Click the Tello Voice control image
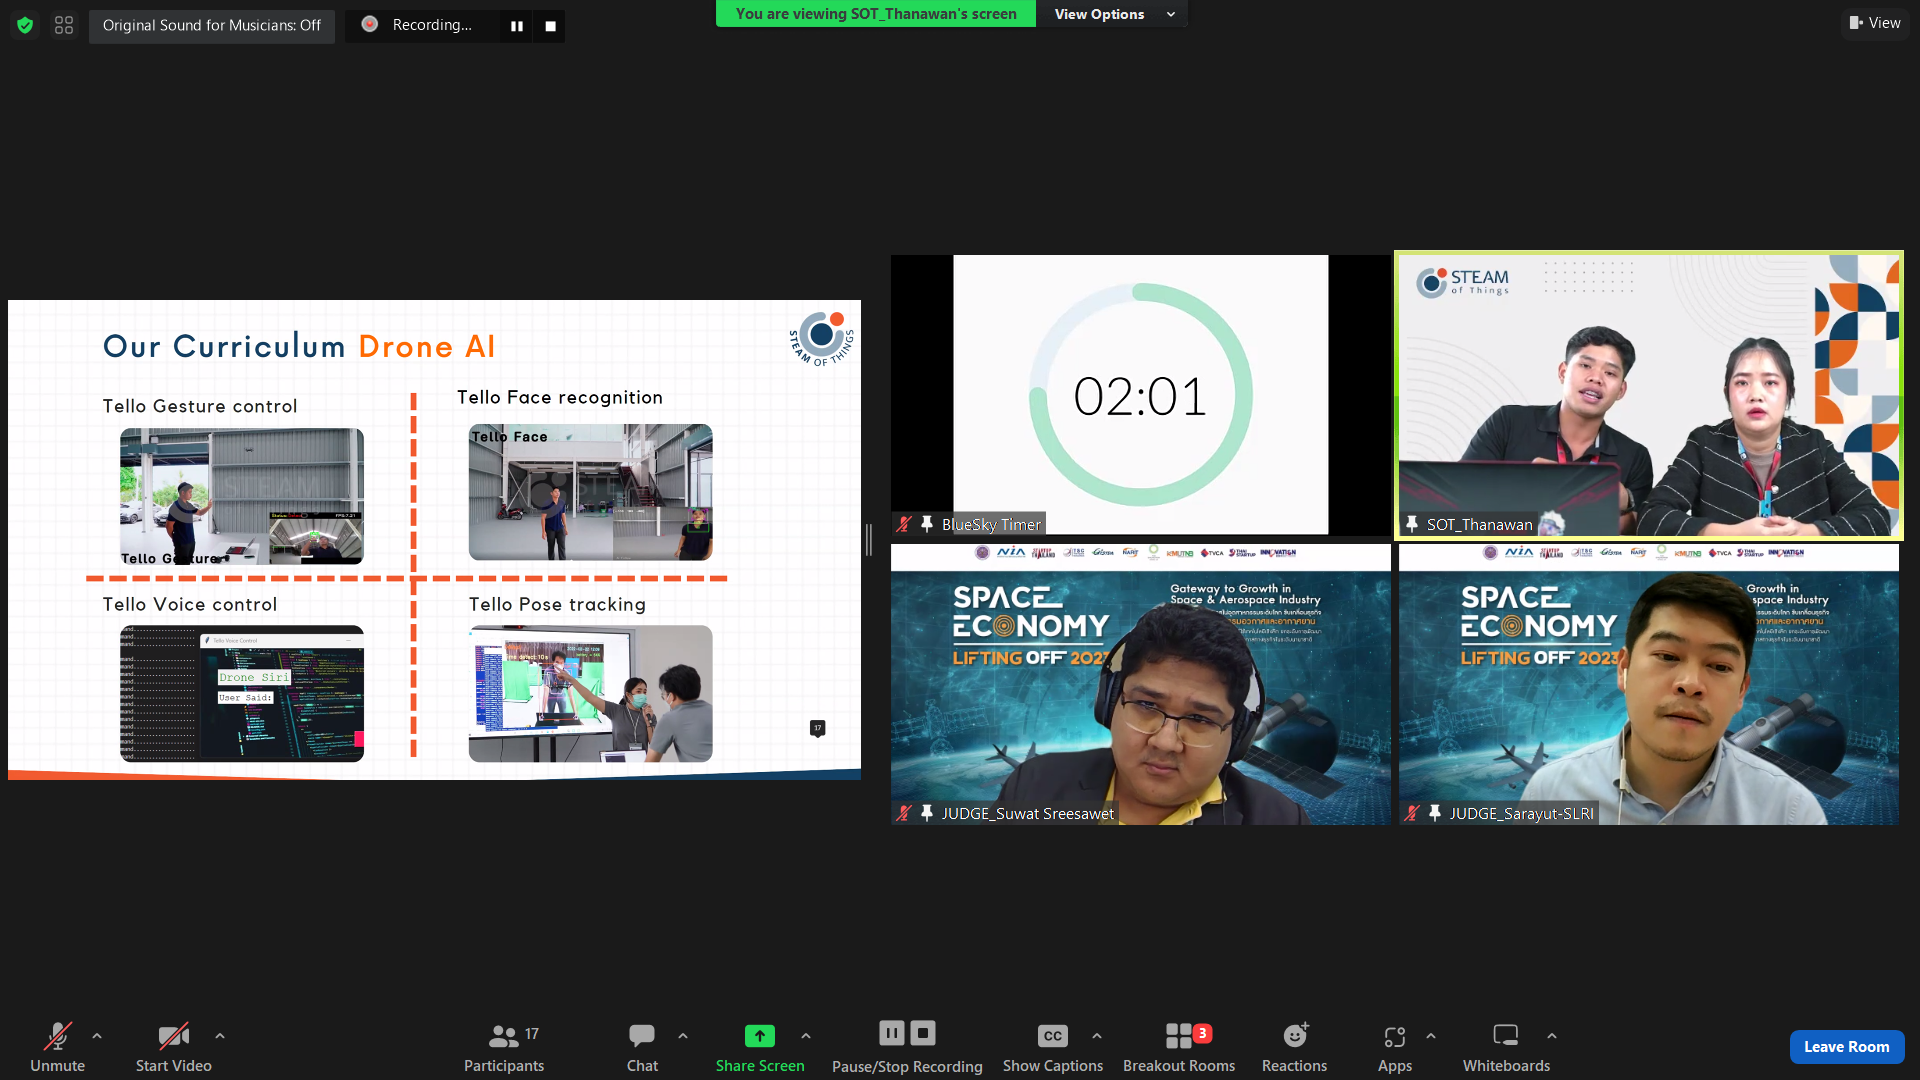This screenshot has width=1920, height=1080. [242, 694]
